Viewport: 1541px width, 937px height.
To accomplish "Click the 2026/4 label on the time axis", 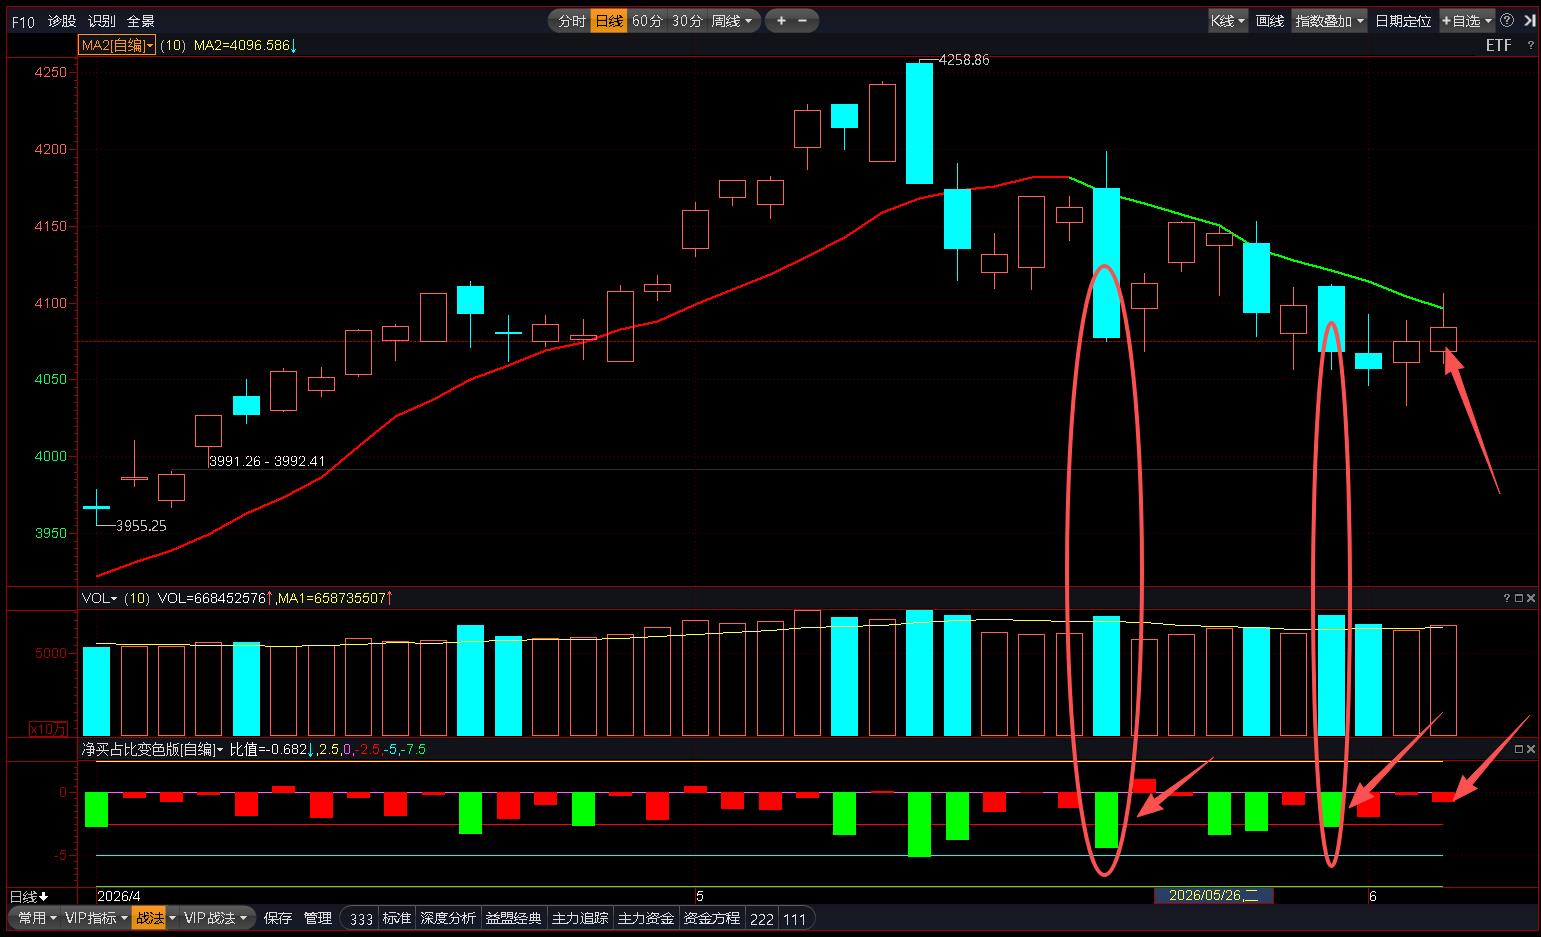I will pos(119,896).
